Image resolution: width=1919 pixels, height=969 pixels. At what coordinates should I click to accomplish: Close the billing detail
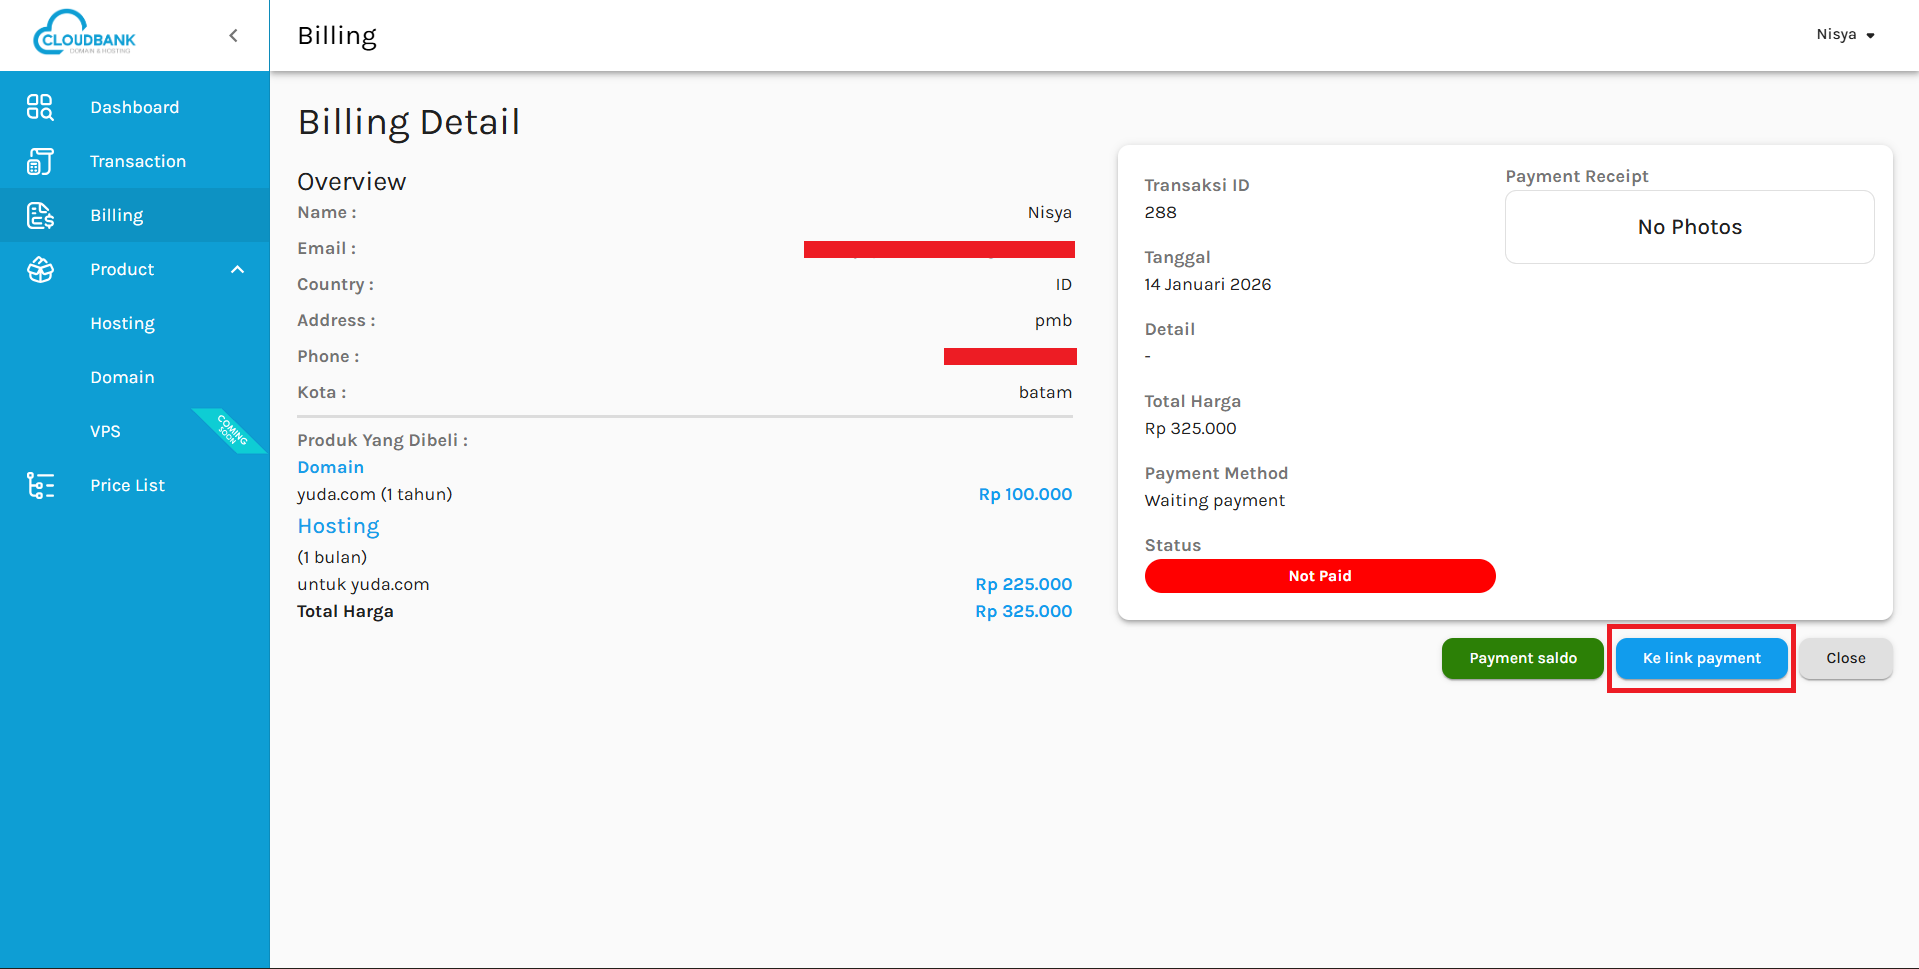(1845, 658)
